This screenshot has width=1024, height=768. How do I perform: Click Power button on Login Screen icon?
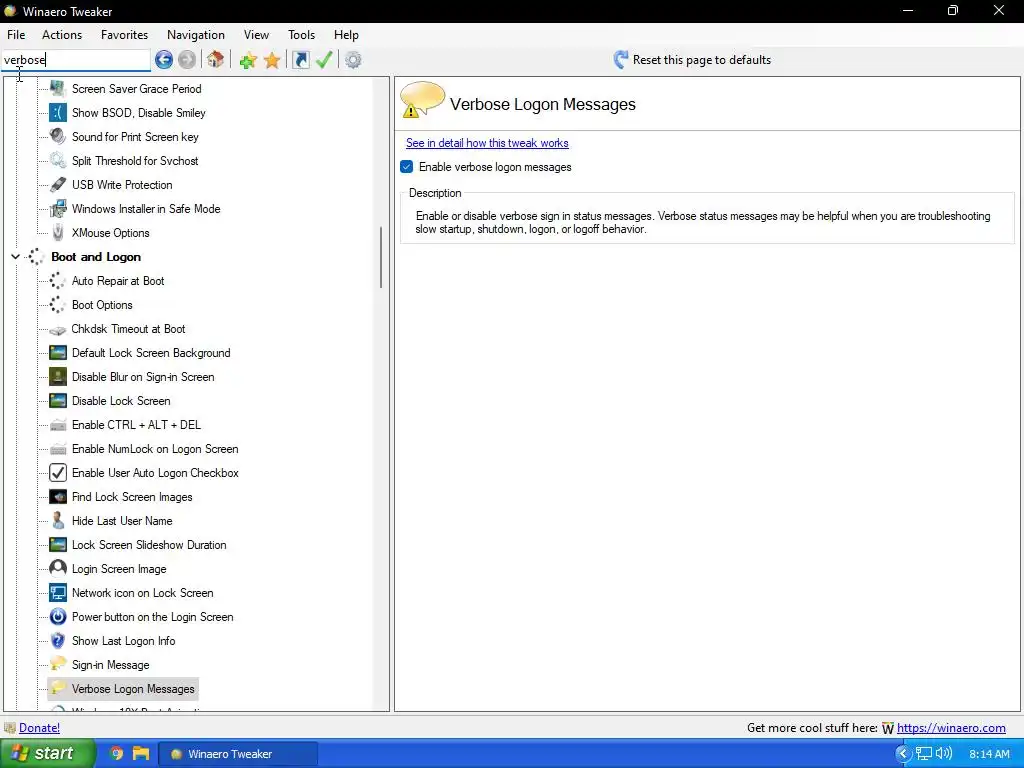[x=57, y=616]
